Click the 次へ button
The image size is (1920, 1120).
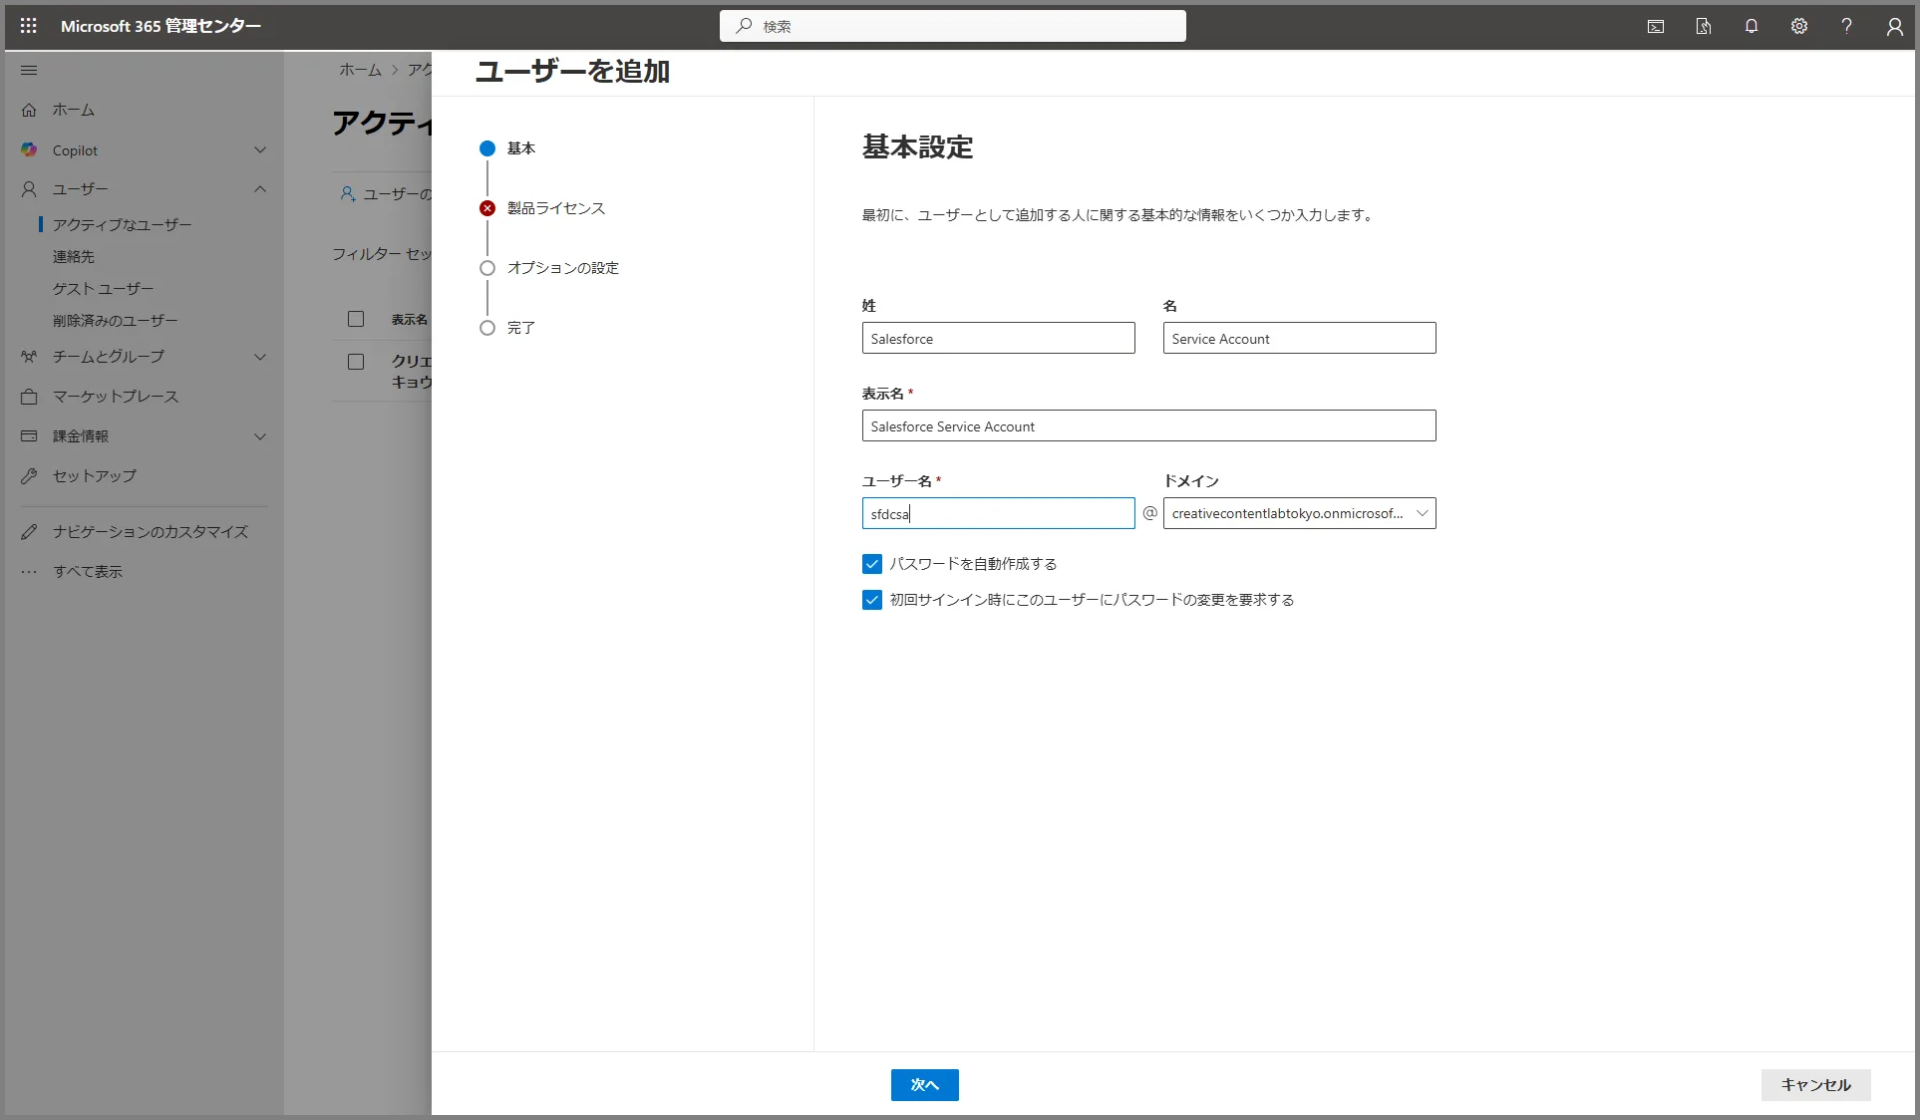[924, 1085]
